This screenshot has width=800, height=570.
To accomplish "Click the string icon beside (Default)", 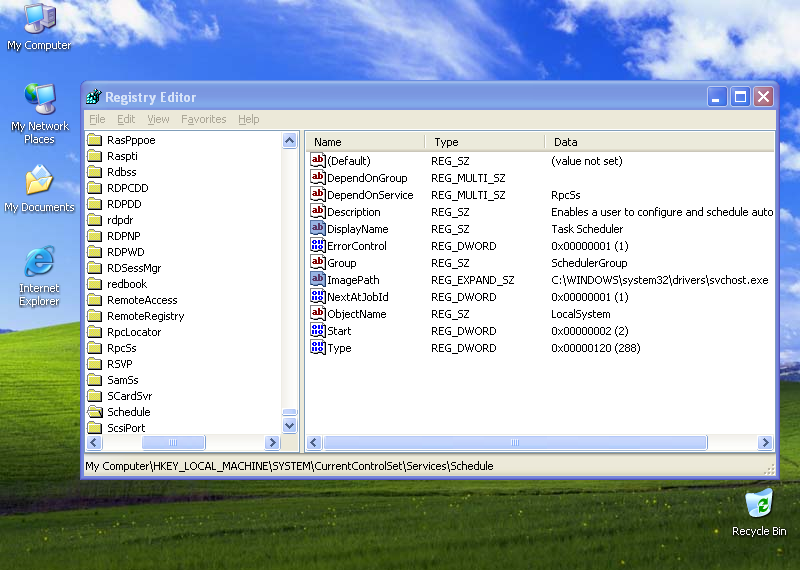I will (317, 160).
